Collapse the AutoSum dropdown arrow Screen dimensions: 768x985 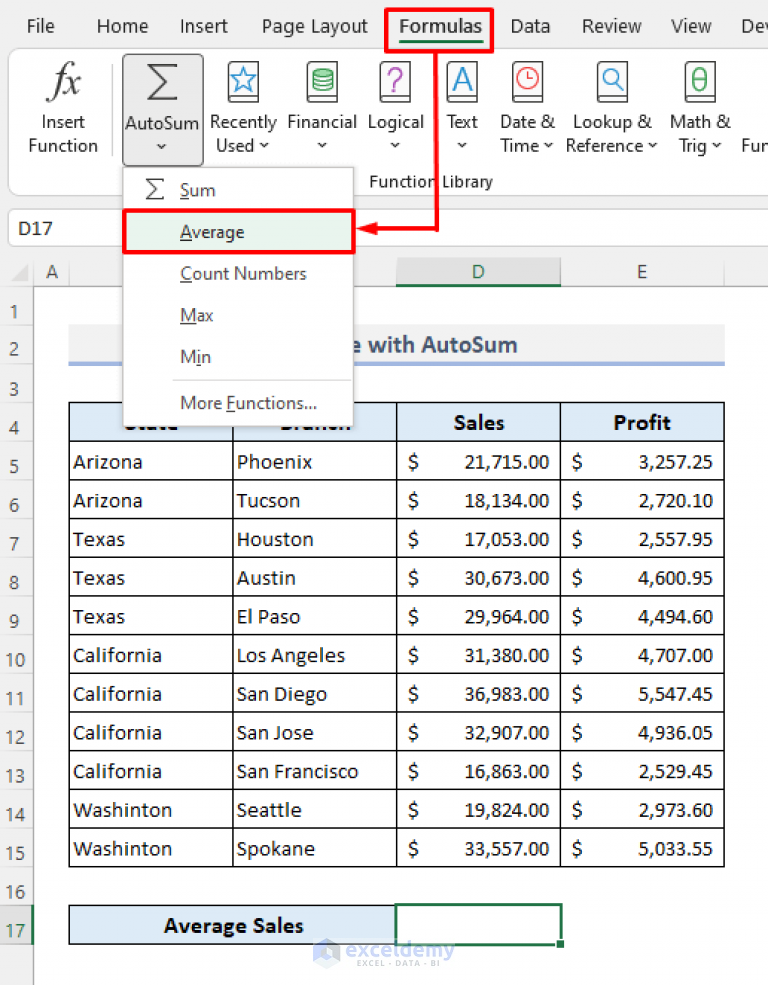[x=162, y=146]
